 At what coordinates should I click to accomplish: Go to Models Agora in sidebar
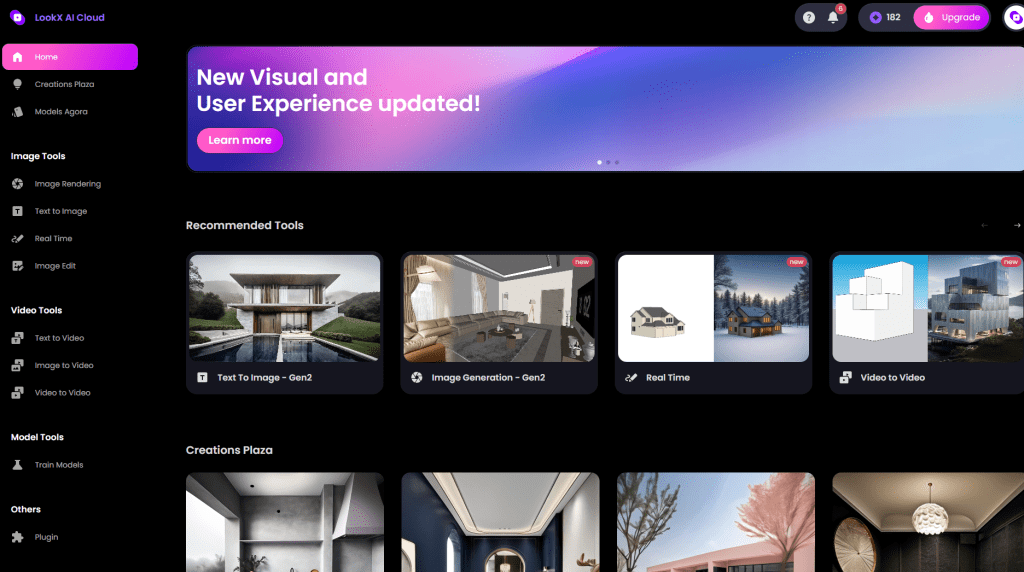point(61,112)
